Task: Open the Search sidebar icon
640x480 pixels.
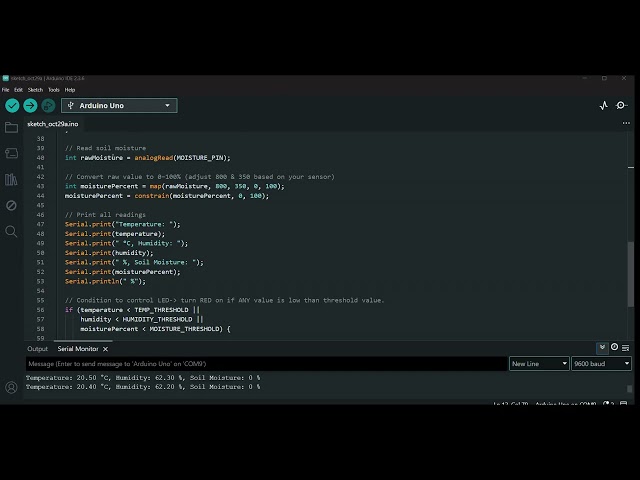Action: tap(11, 231)
